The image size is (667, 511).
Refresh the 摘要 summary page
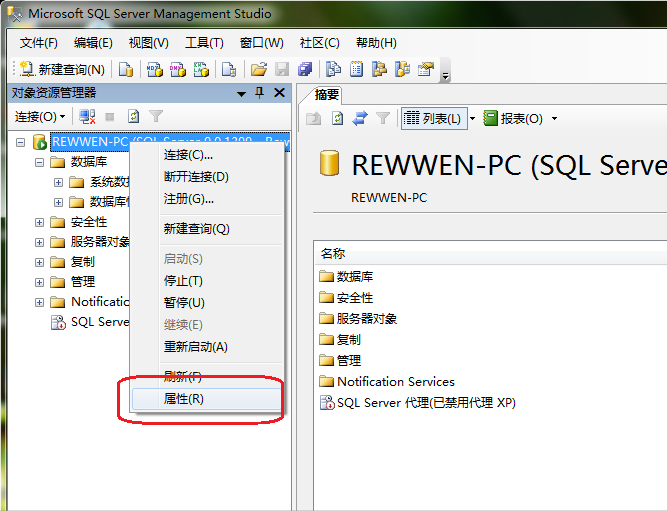(337, 118)
